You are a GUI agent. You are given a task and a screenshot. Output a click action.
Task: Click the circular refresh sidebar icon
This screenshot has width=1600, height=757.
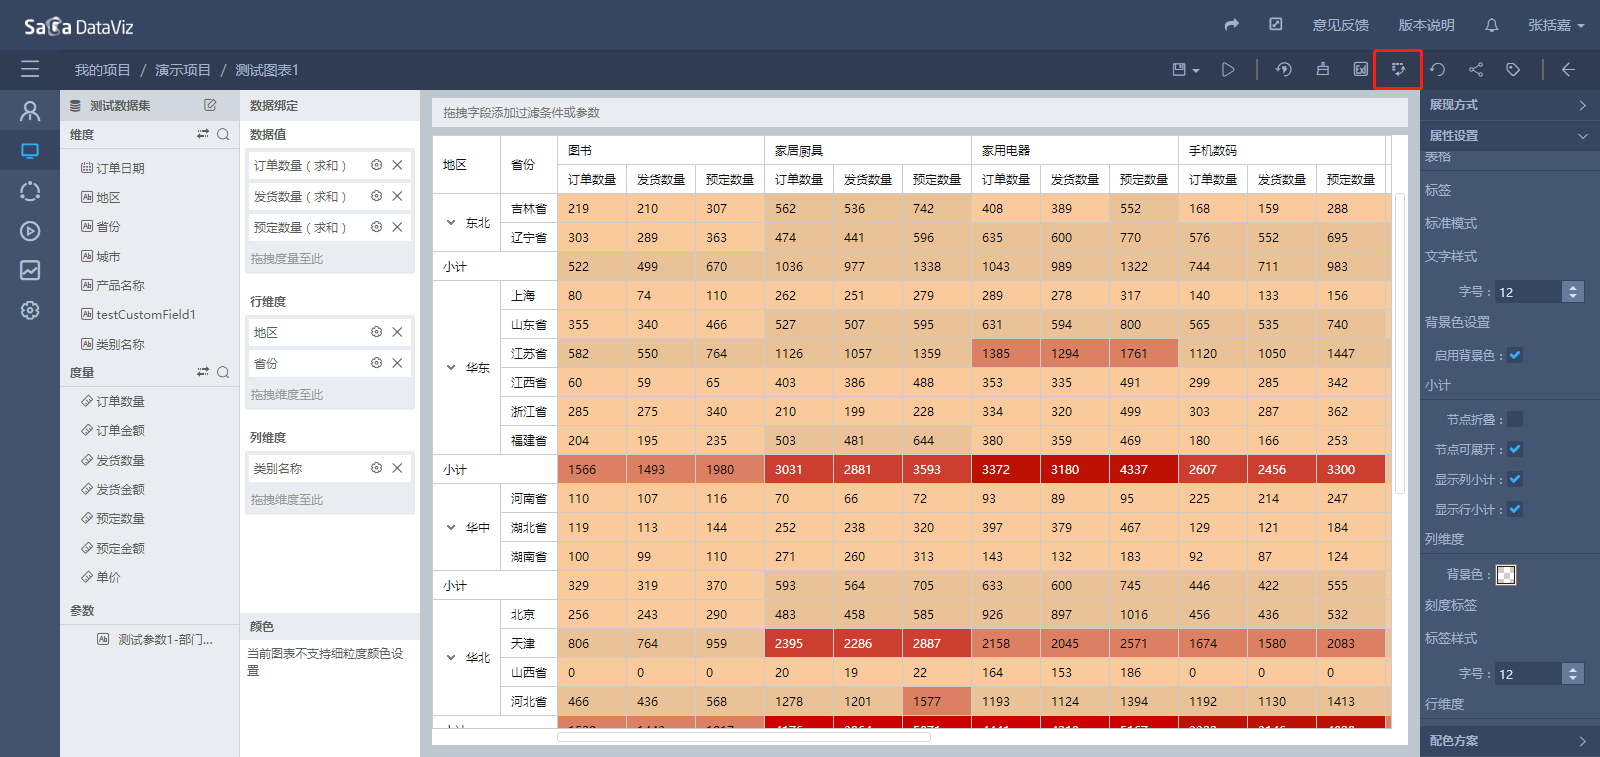tap(30, 191)
